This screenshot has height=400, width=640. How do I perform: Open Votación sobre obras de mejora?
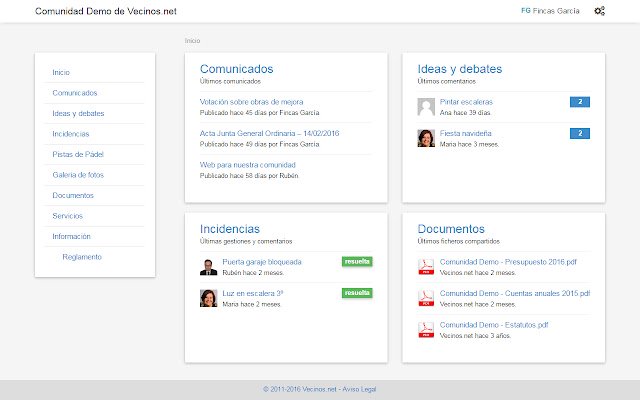coord(251,102)
